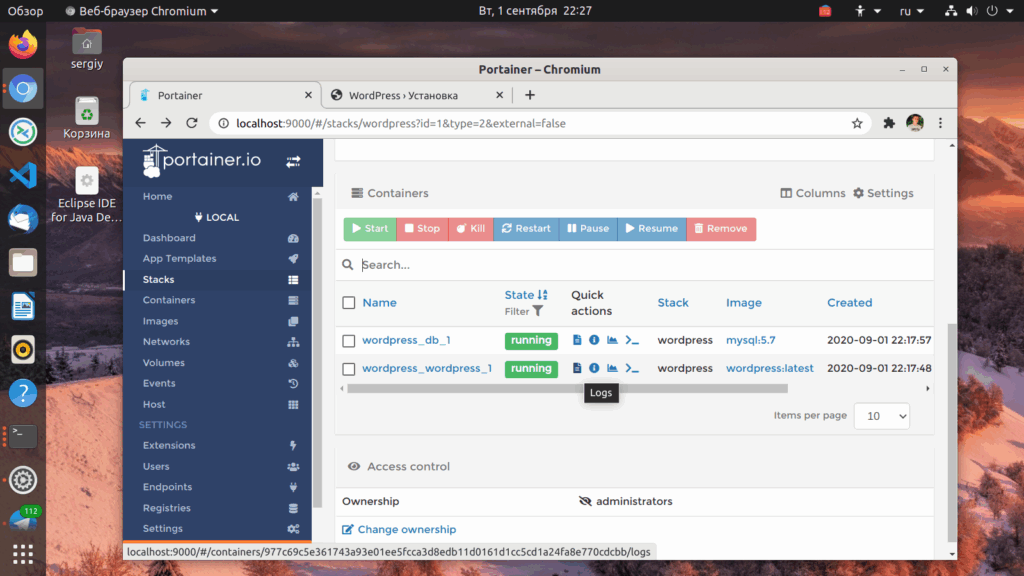This screenshot has width=1024, height=576.
Task: Launch Firefox from the dock
Action: point(23,45)
